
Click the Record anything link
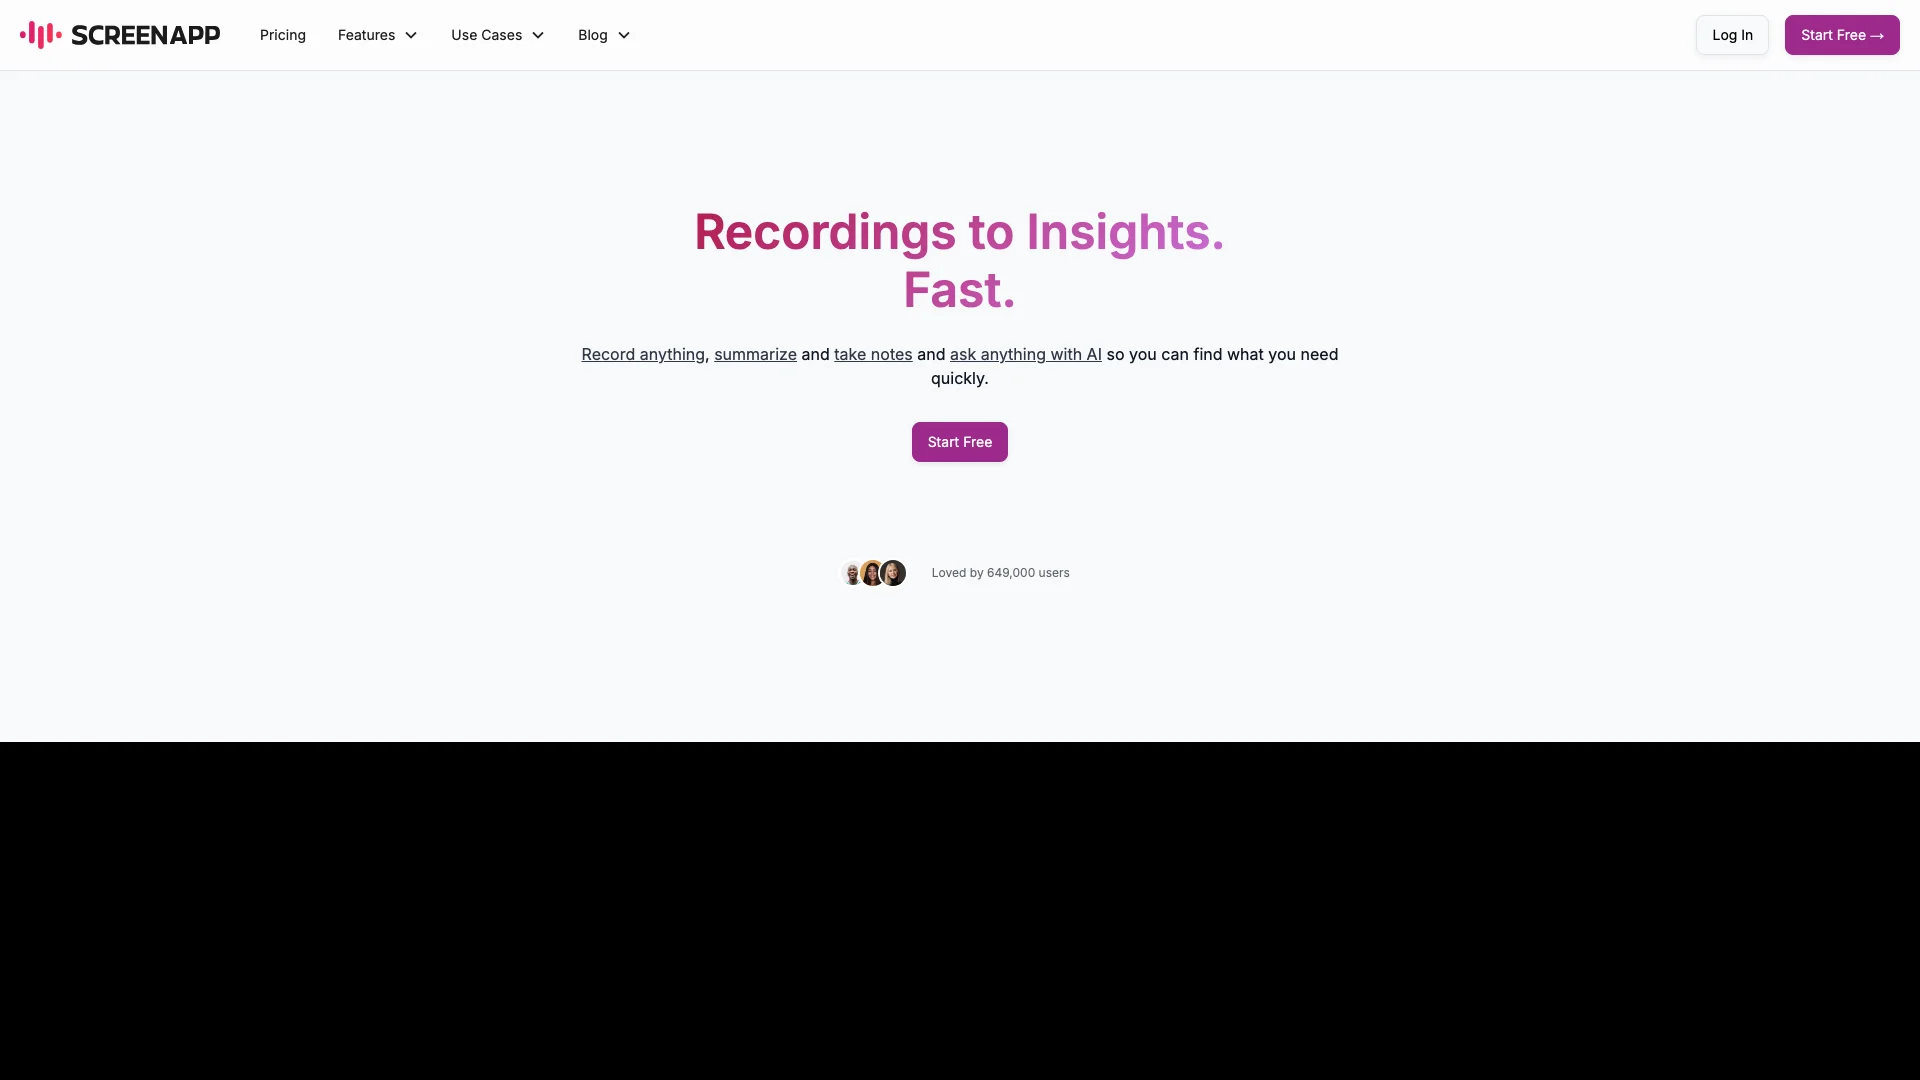[642, 353]
